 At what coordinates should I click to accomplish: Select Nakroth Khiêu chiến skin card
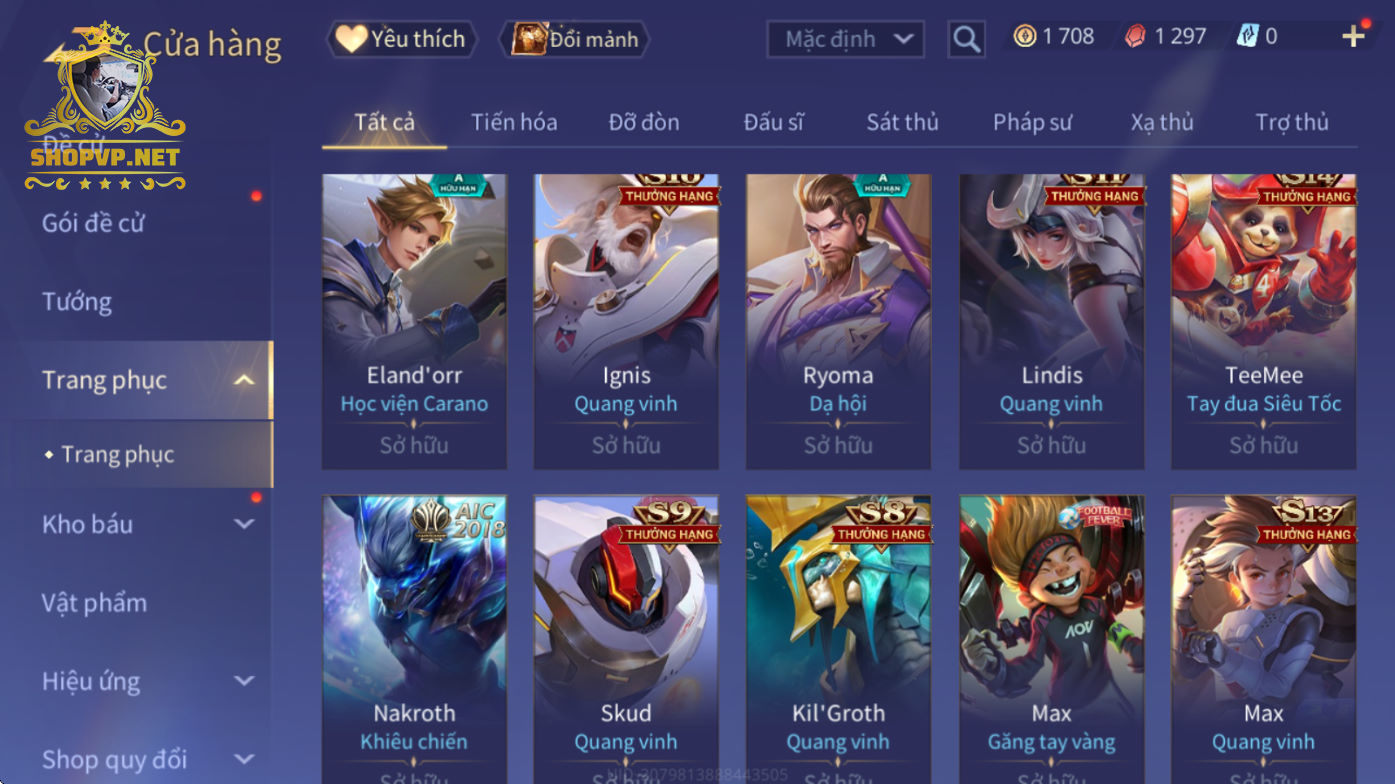click(414, 640)
